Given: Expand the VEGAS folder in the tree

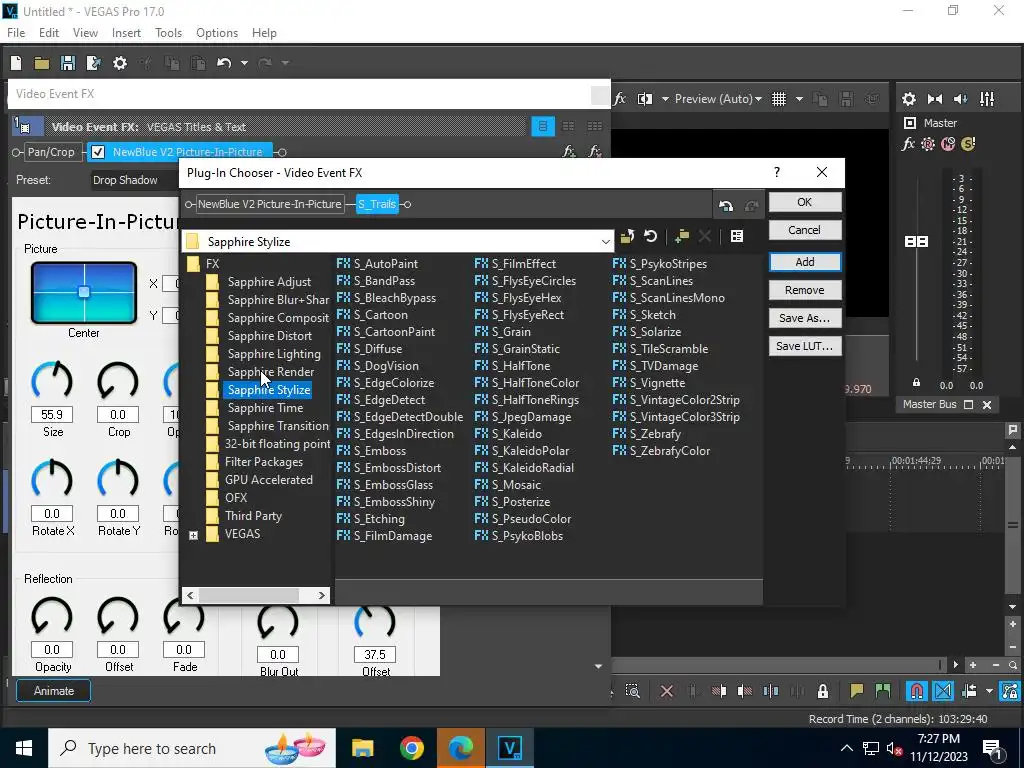Looking at the screenshot, I should 193,536.
